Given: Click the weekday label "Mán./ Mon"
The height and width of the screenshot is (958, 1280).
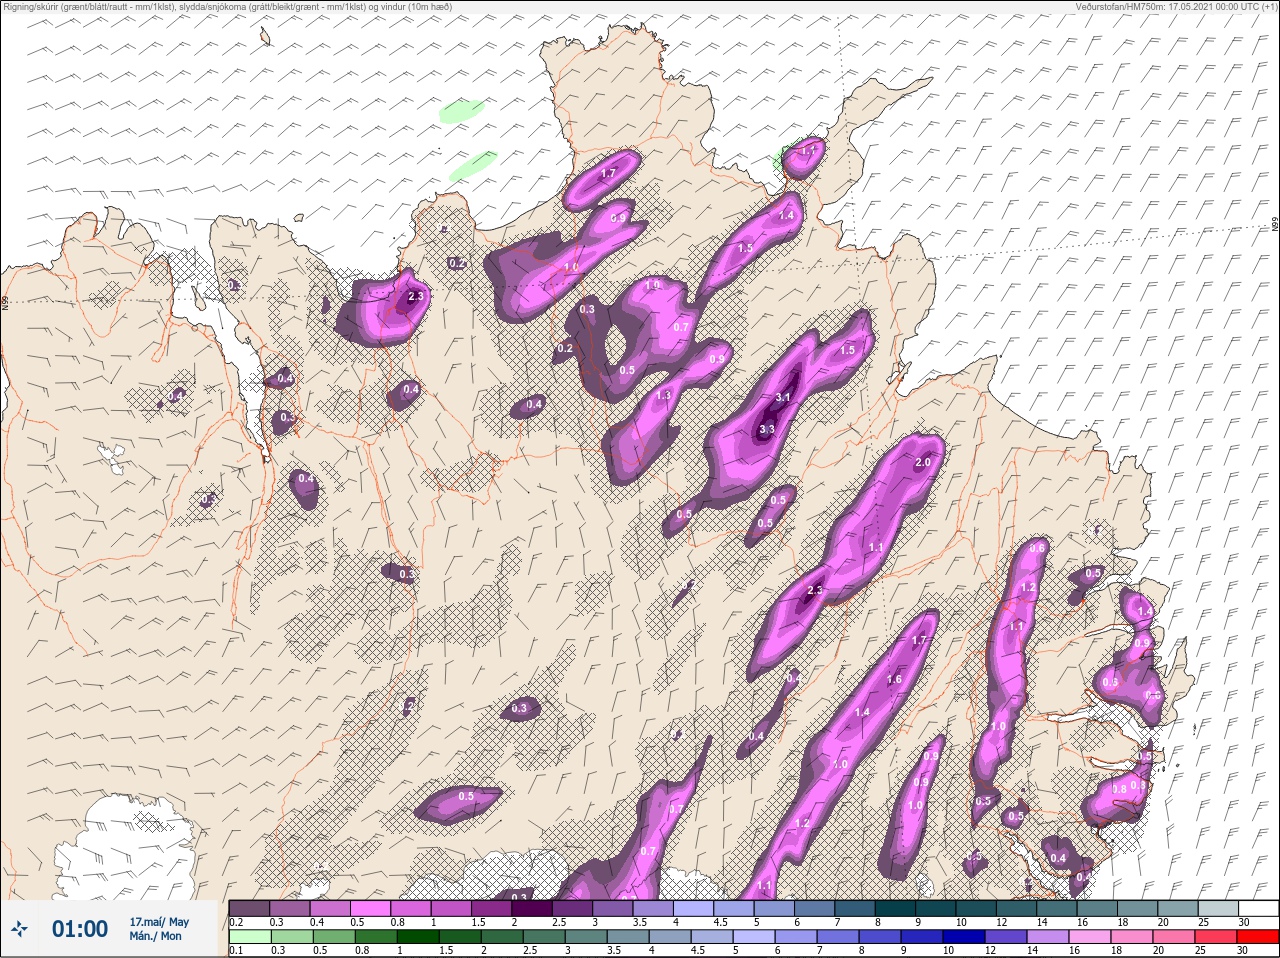Looking at the screenshot, I should 156,937.
